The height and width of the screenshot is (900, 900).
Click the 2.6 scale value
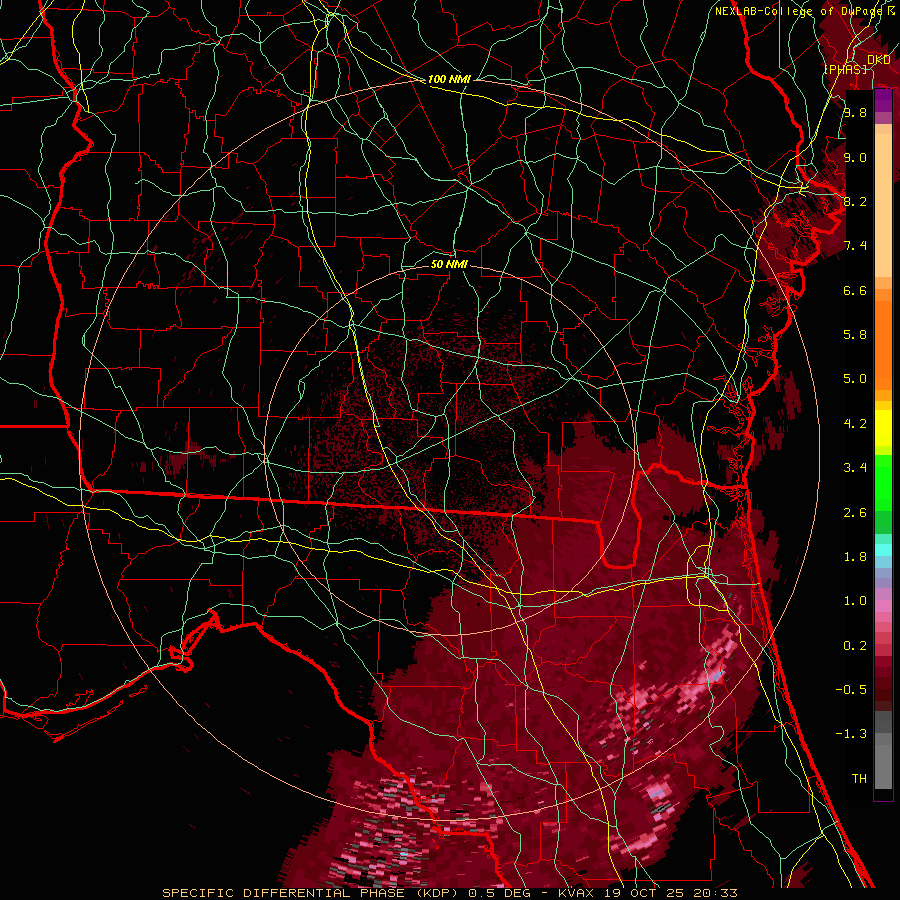point(855,513)
